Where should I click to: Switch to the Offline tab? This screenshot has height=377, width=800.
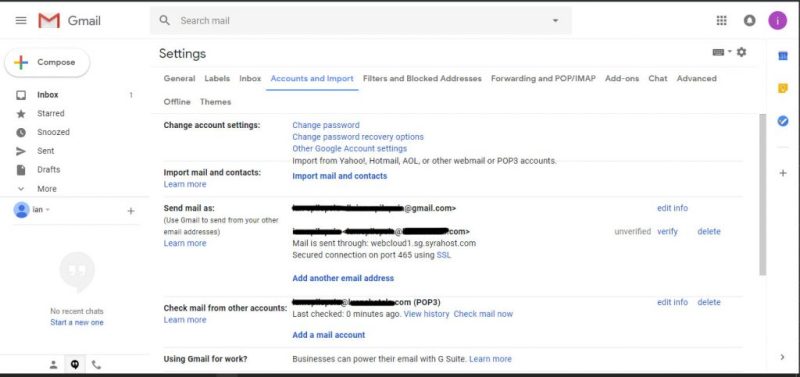177,102
